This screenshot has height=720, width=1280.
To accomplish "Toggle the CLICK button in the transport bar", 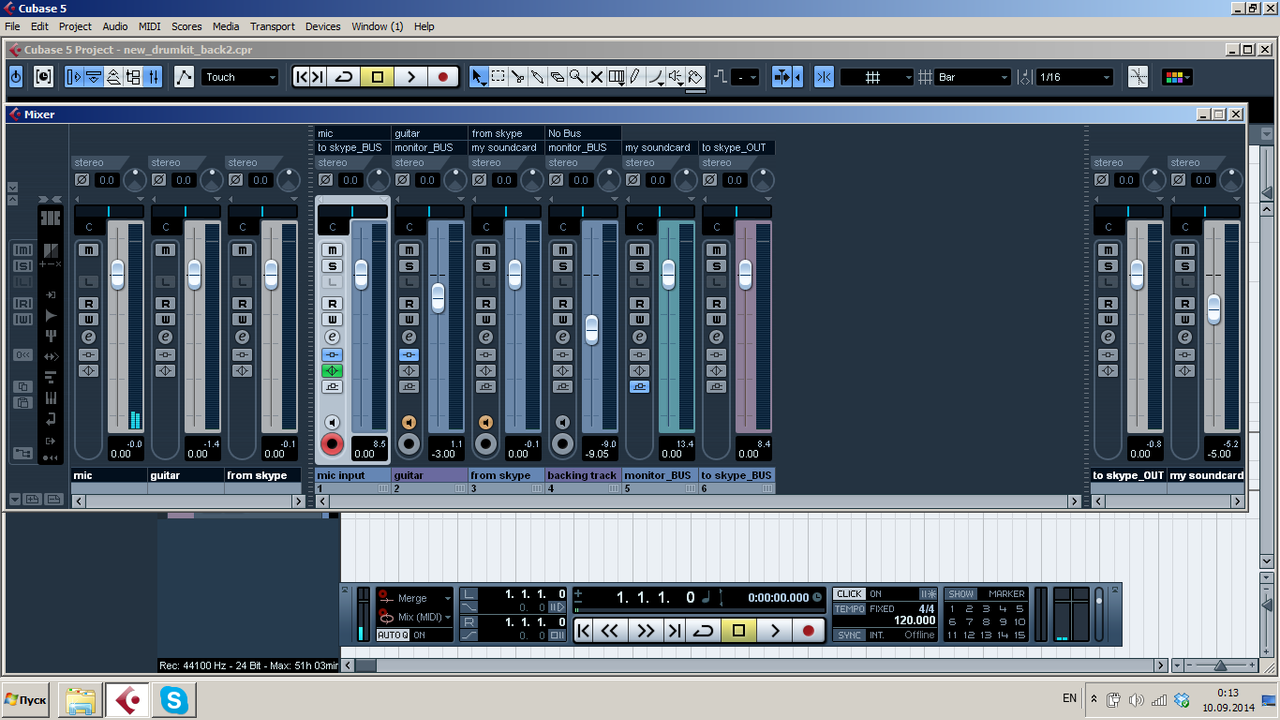I will (849, 593).
